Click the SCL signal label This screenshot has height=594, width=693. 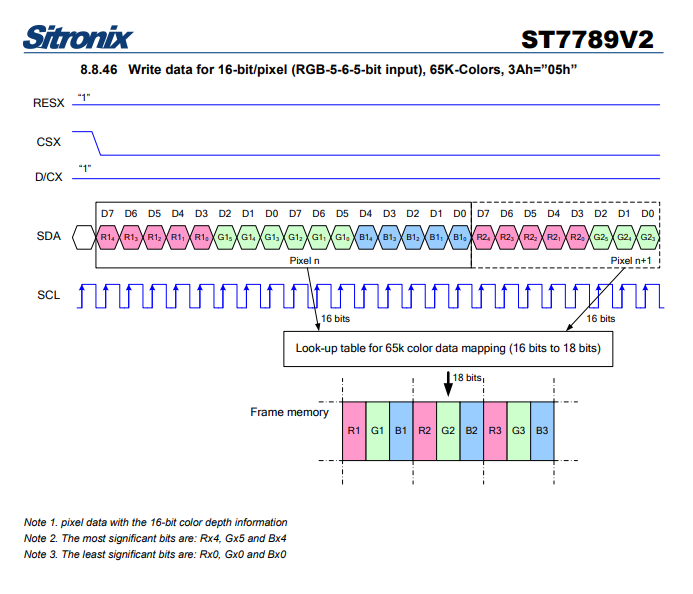click(49, 295)
